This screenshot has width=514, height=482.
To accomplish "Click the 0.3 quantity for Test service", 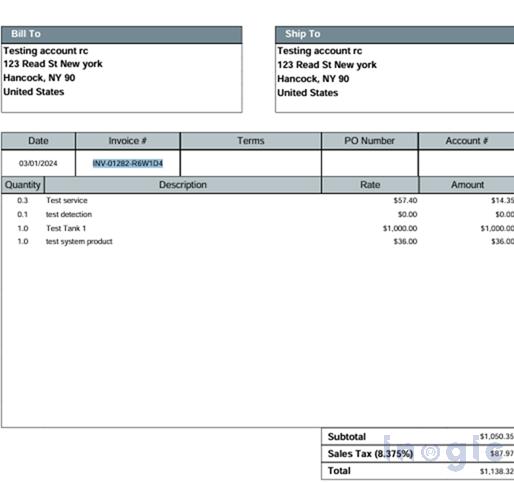I will click(x=22, y=200).
